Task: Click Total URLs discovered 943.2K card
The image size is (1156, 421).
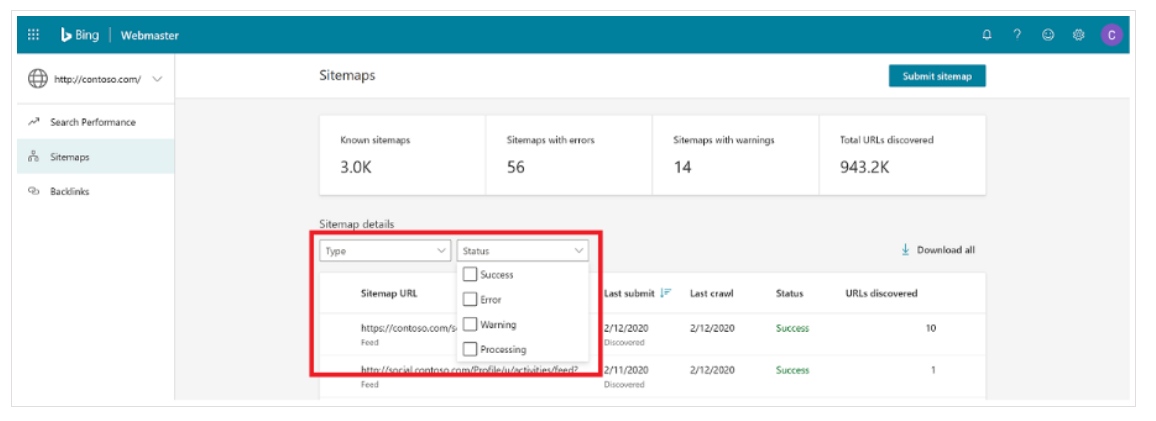Action: pos(902,155)
